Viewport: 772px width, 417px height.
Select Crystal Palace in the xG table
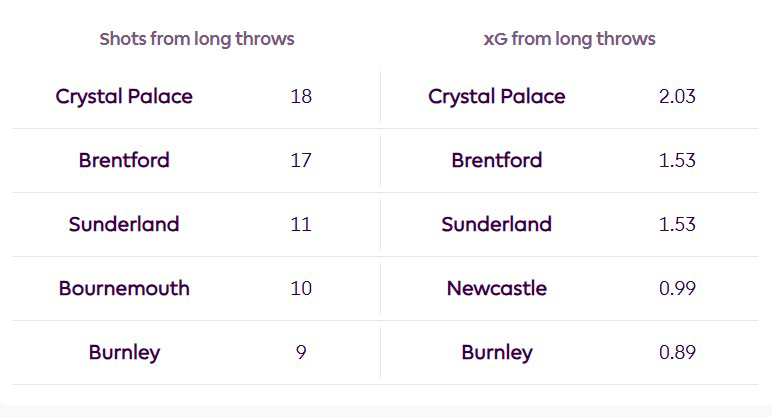coord(497,97)
